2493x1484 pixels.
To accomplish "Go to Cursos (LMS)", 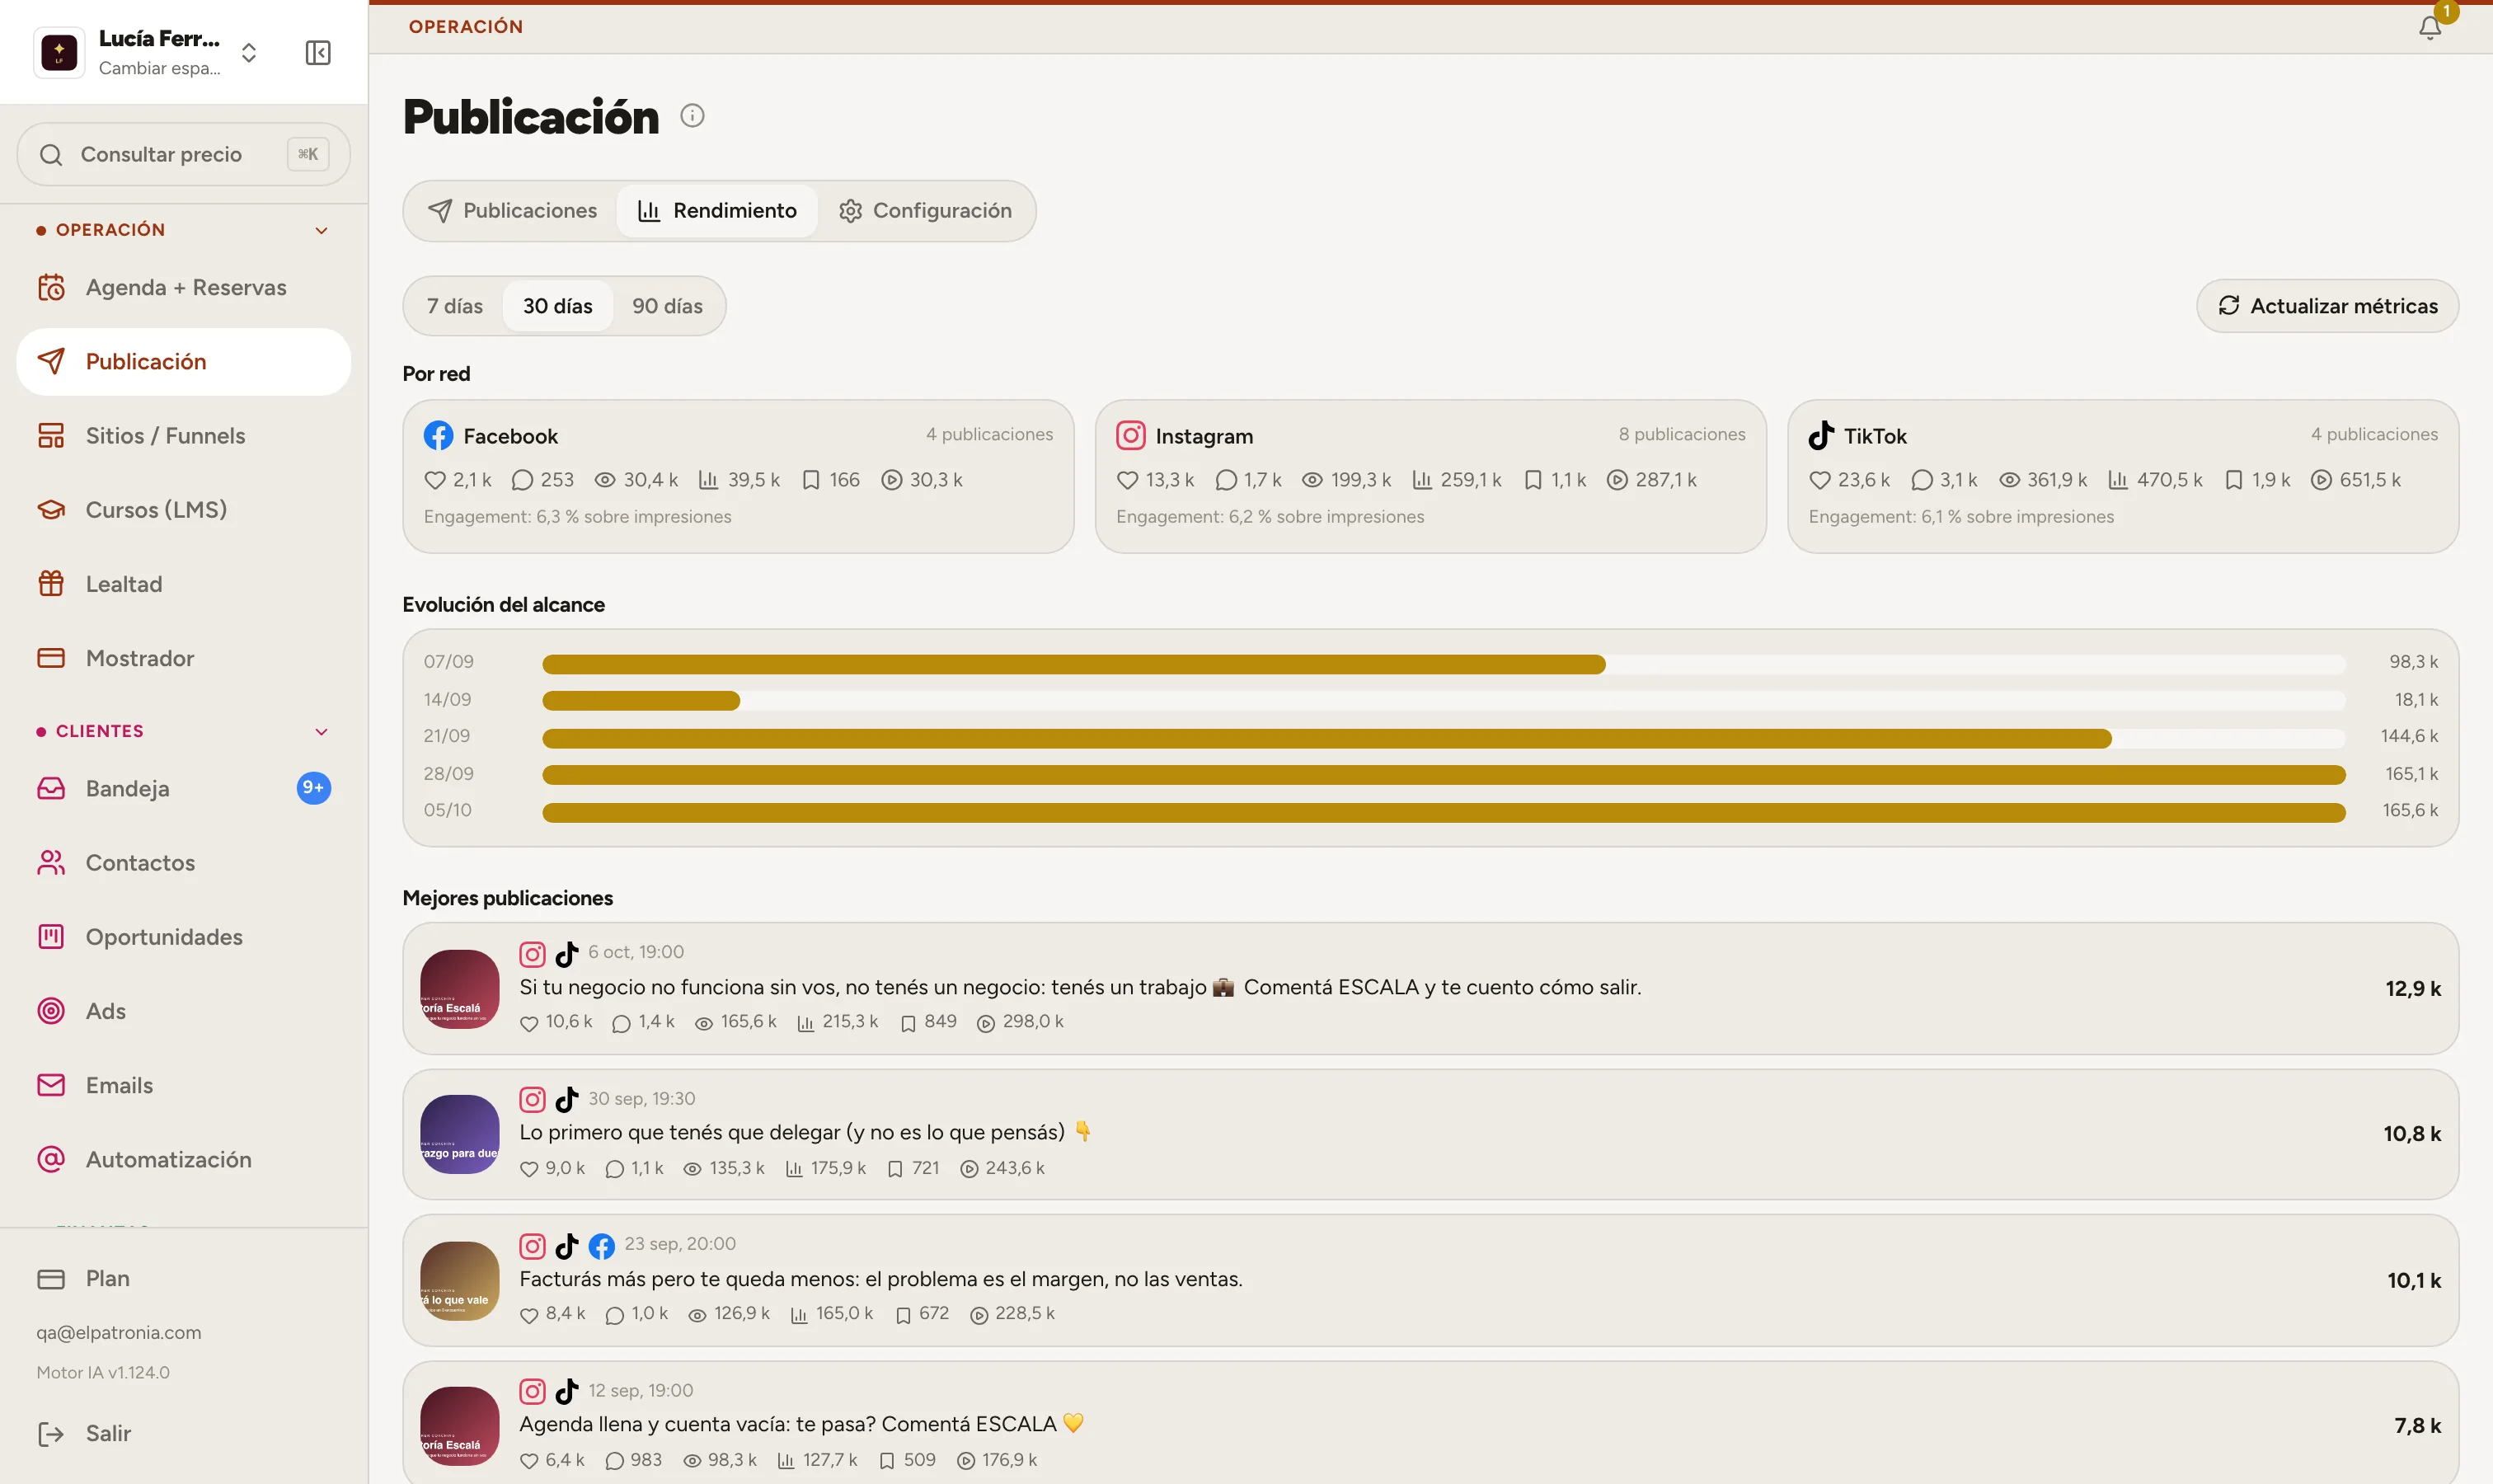I will (184, 510).
